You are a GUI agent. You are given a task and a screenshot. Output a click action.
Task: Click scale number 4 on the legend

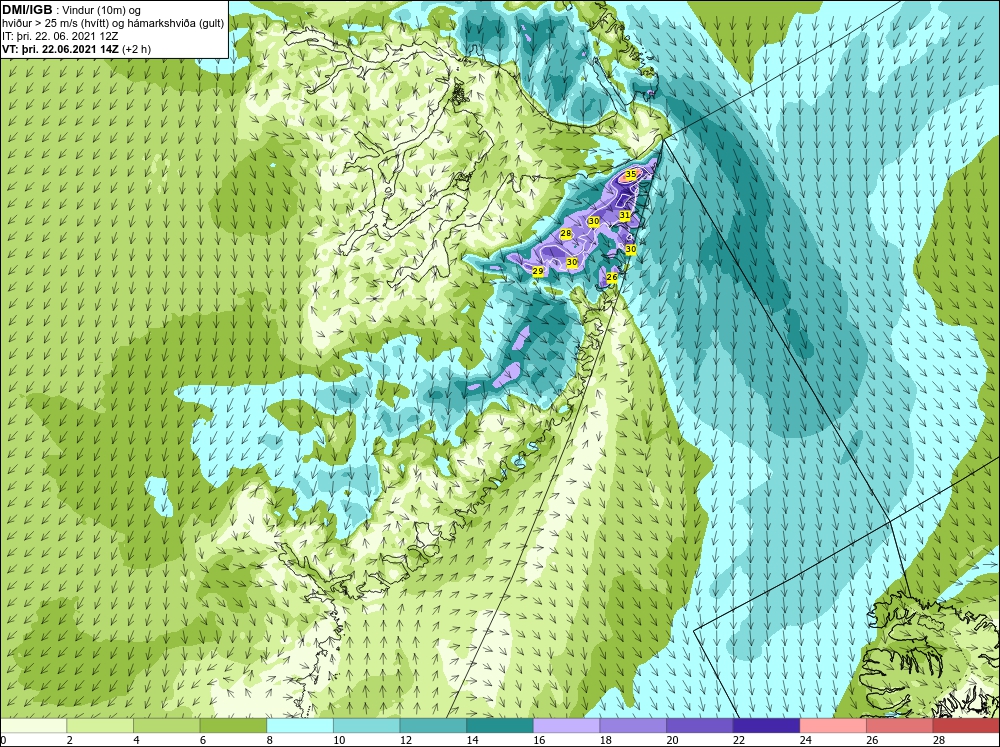pyautogui.click(x=136, y=740)
